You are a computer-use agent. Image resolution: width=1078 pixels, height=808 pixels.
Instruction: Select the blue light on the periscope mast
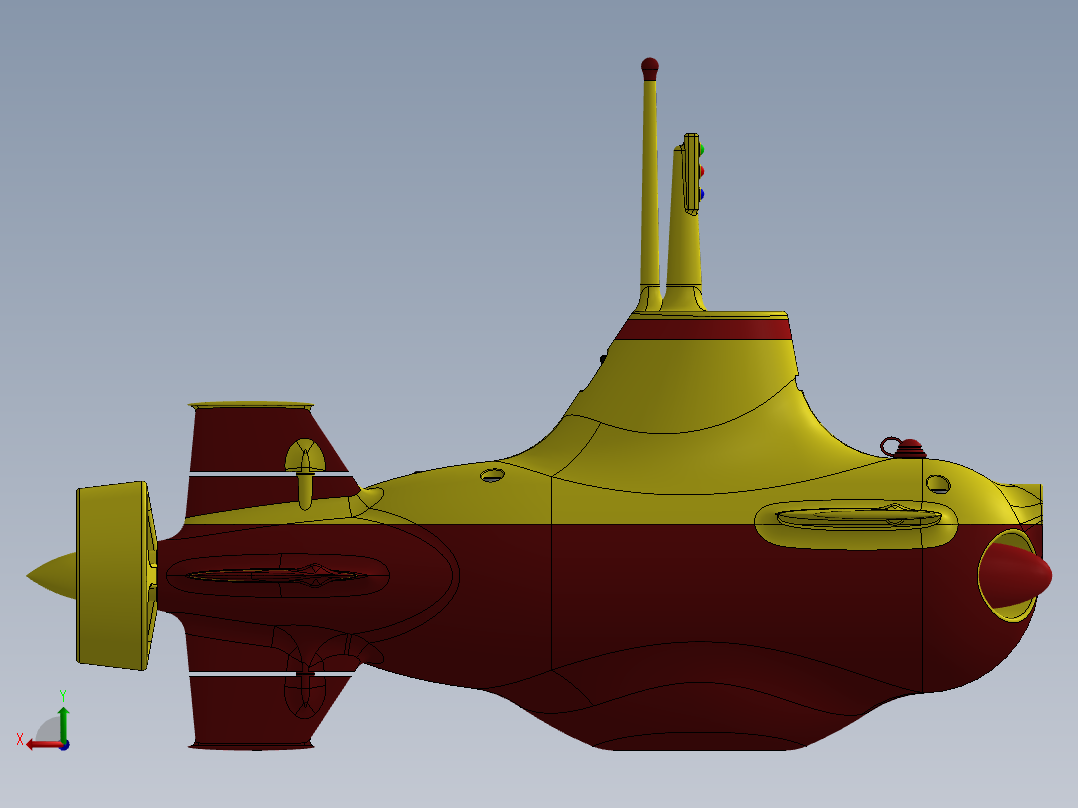[701, 195]
